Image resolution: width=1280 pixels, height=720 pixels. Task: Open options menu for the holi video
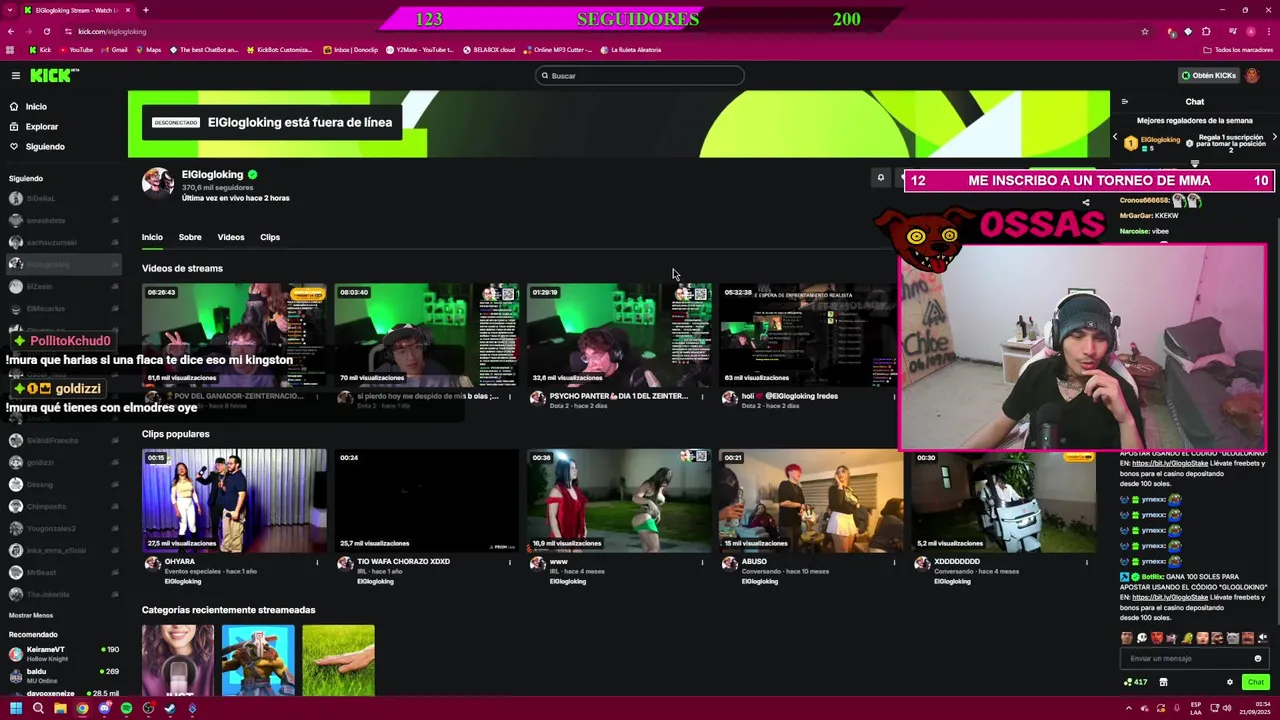click(894, 397)
